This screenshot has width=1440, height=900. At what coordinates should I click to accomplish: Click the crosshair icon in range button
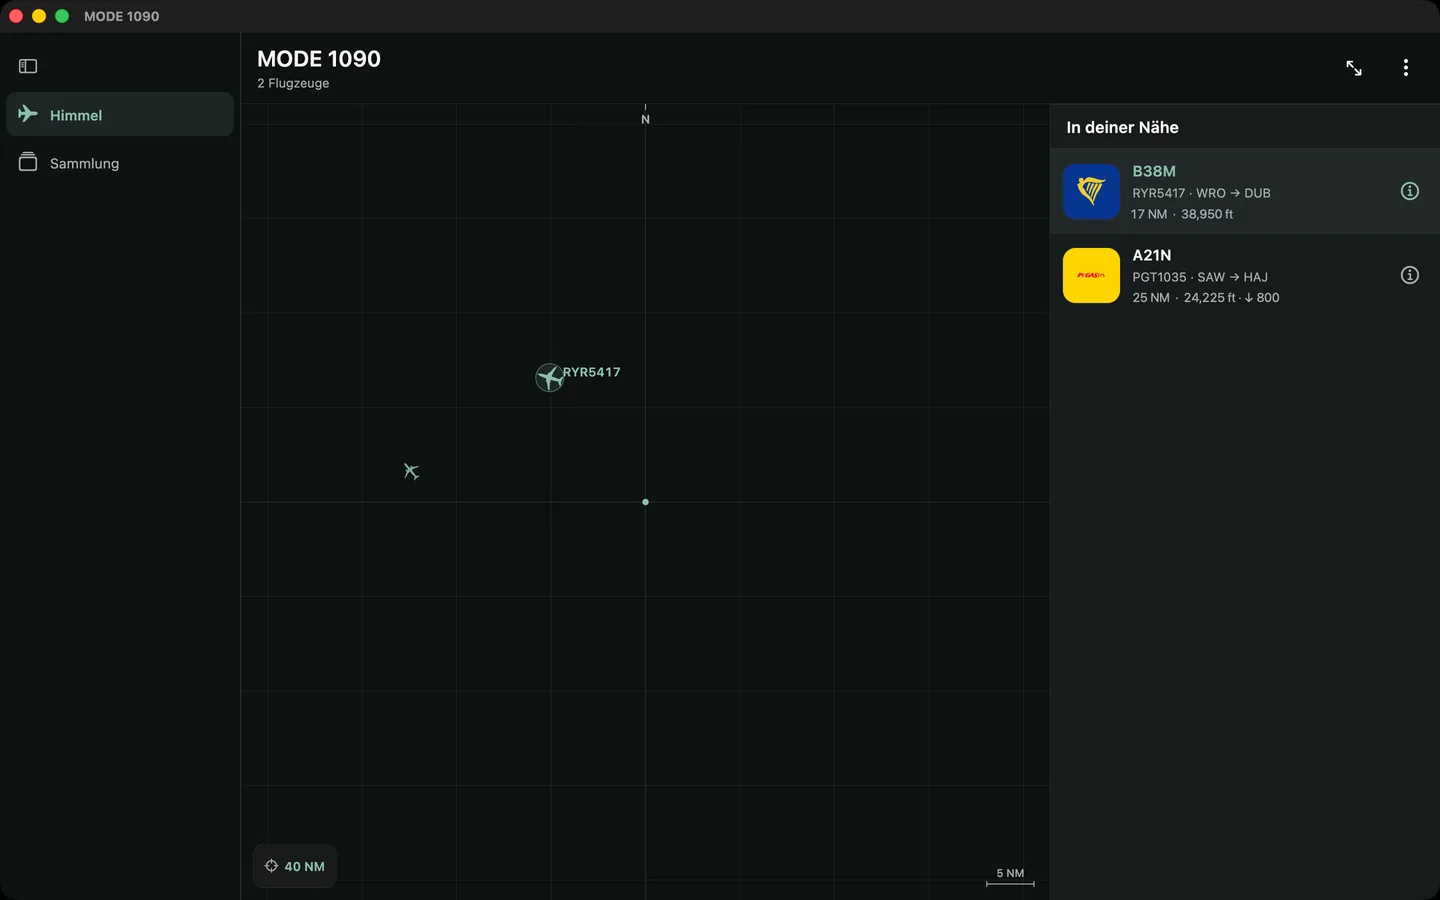(271, 866)
